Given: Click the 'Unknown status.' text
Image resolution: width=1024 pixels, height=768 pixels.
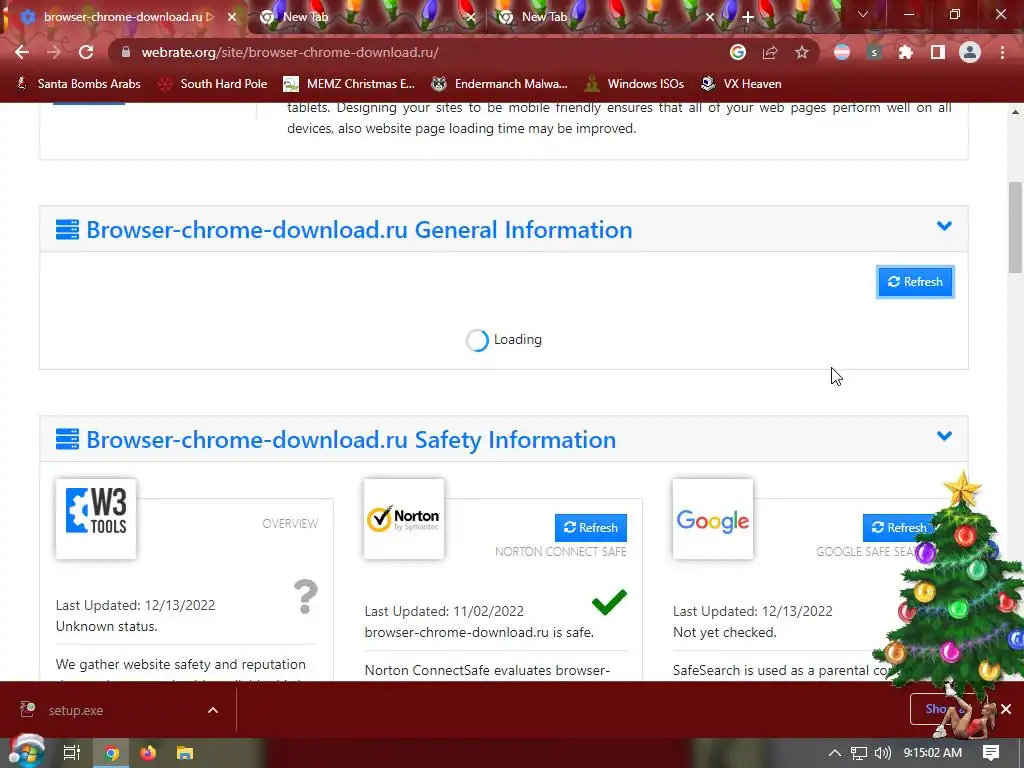Looking at the screenshot, I should tap(106, 626).
